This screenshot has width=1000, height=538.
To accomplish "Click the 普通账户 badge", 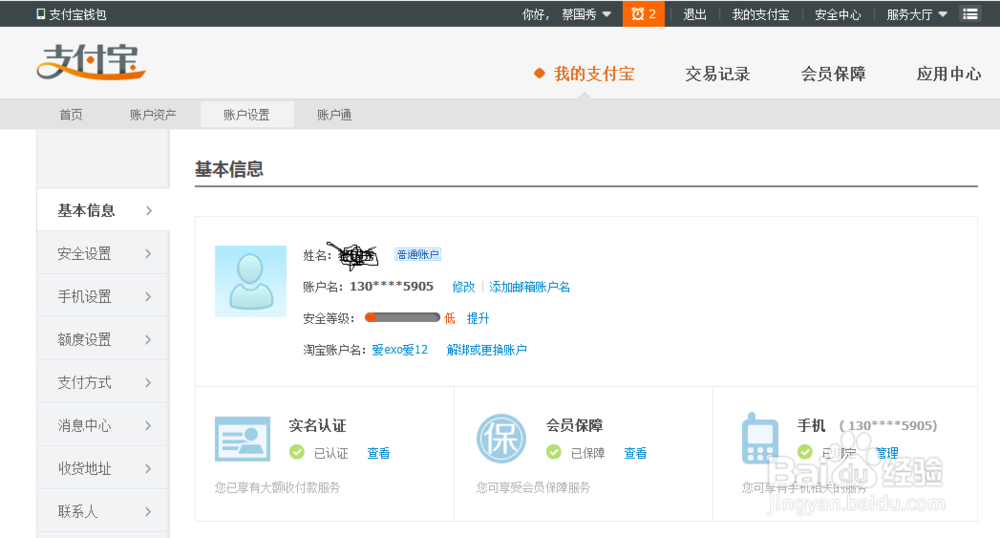I will point(418,254).
